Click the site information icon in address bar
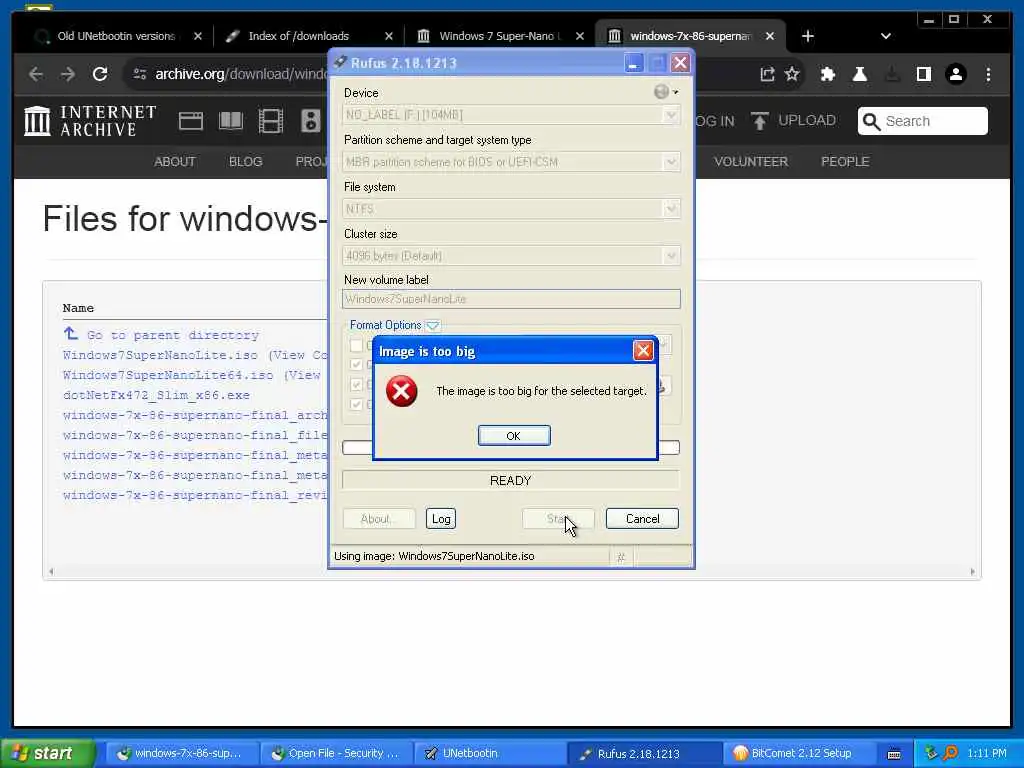This screenshot has height=768, width=1024. click(140, 74)
